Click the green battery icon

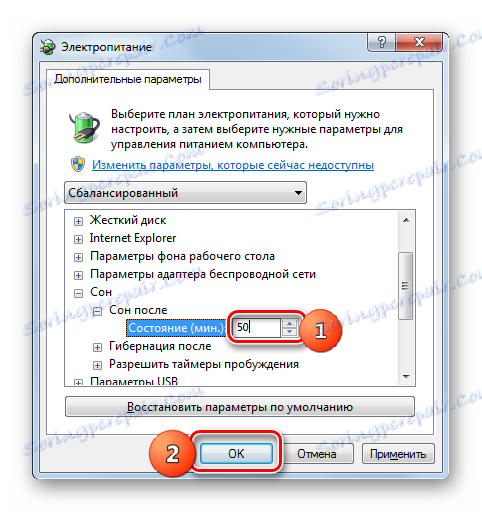tap(84, 128)
